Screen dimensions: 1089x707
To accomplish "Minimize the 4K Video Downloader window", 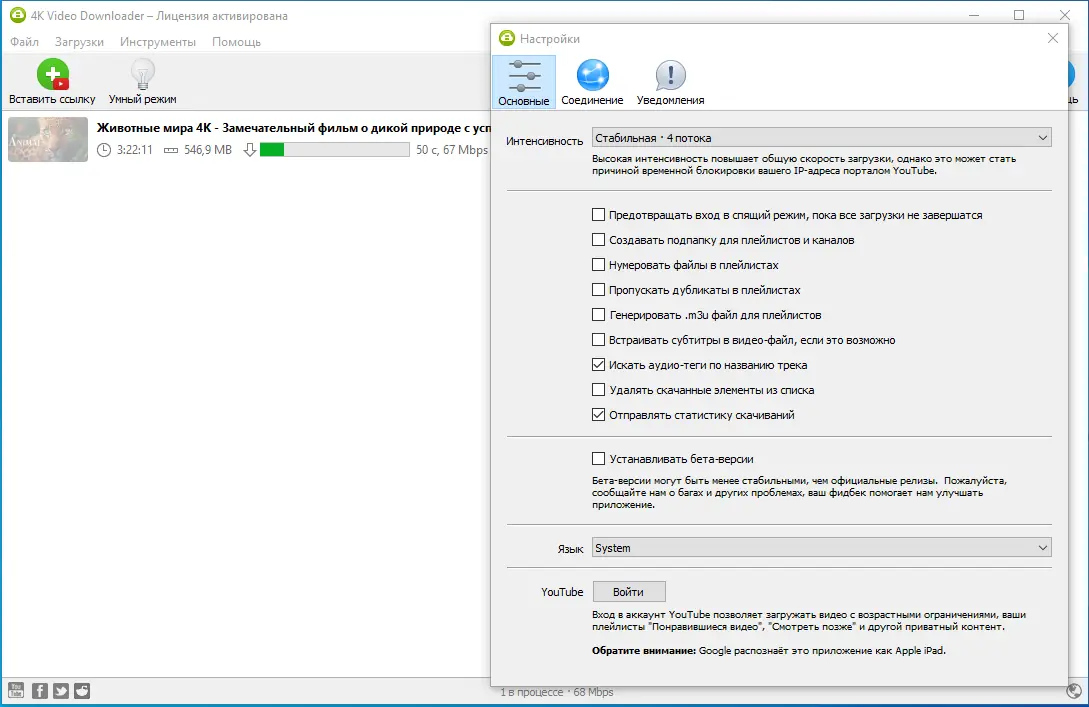I will coord(974,15).
